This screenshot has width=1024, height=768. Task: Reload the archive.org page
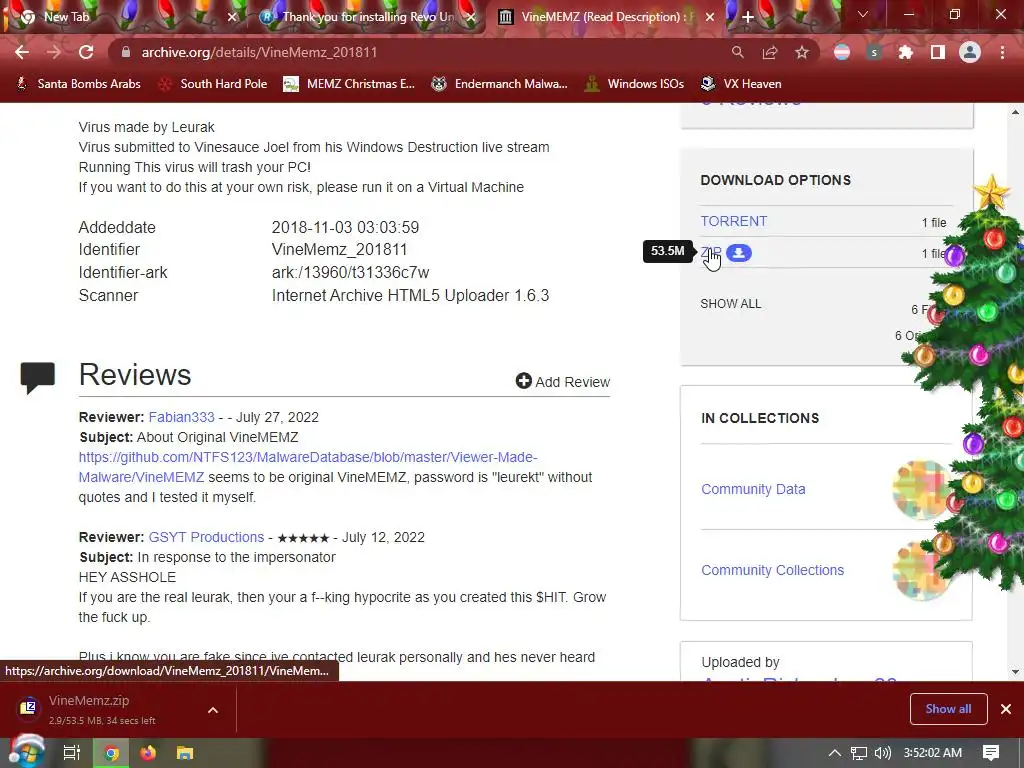(86, 52)
